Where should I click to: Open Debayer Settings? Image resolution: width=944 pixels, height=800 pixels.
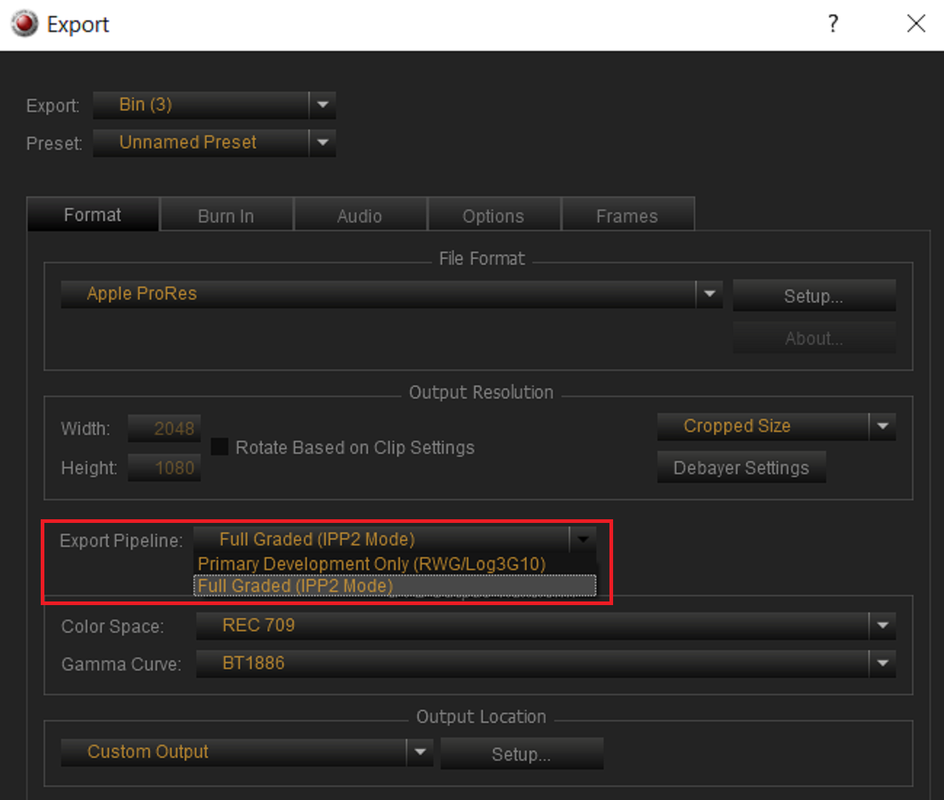coord(741,468)
